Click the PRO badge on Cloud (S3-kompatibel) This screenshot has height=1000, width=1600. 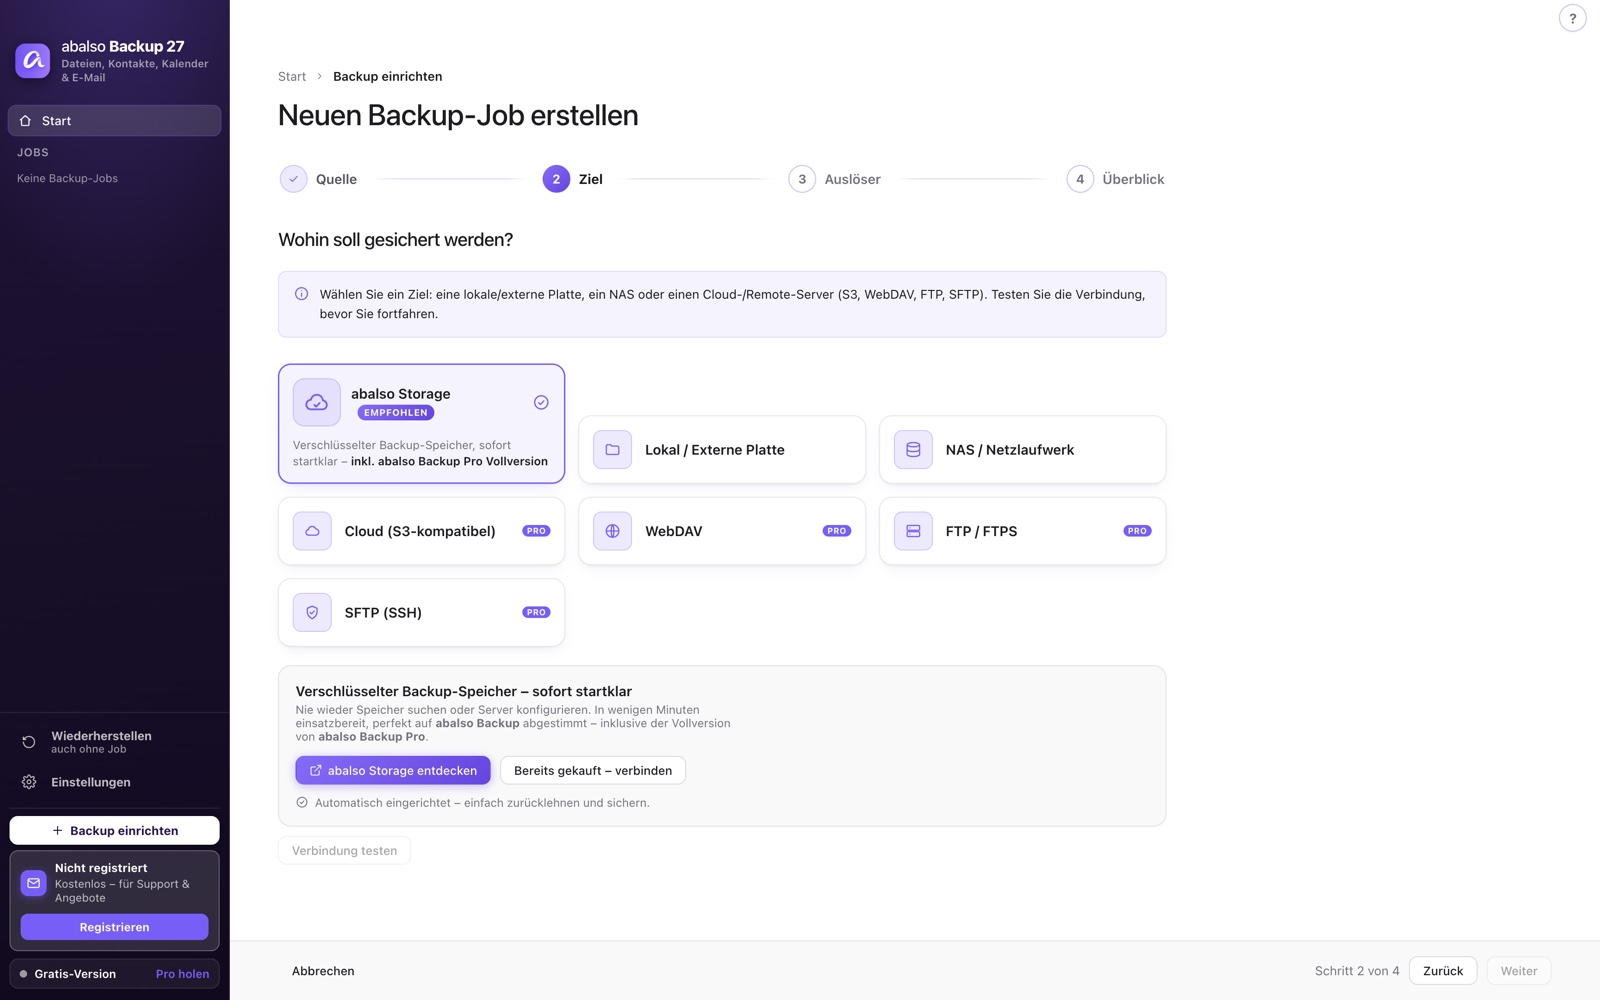pyautogui.click(x=536, y=531)
